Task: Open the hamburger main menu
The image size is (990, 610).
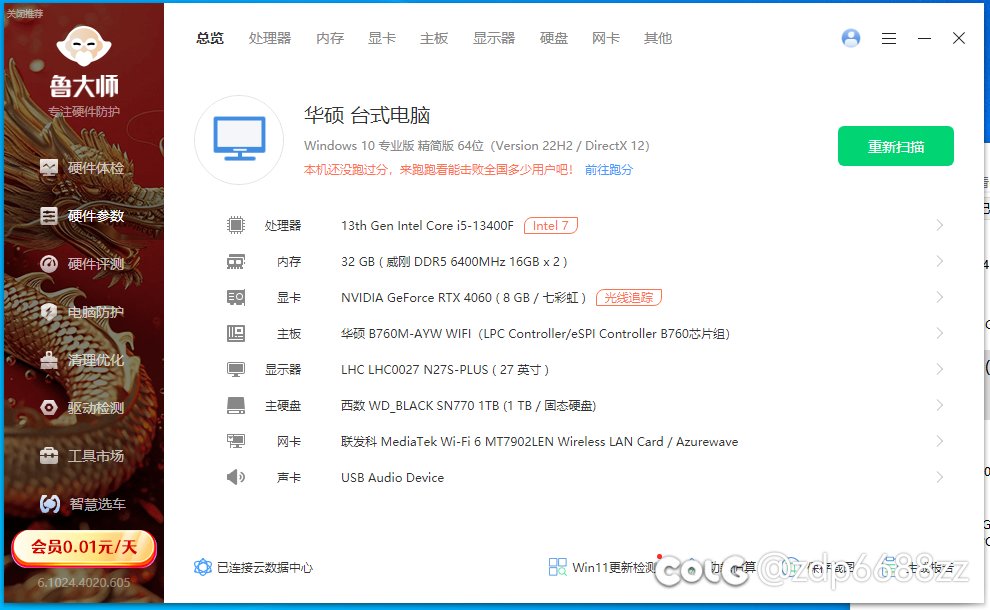Action: click(x=889, y=39)
